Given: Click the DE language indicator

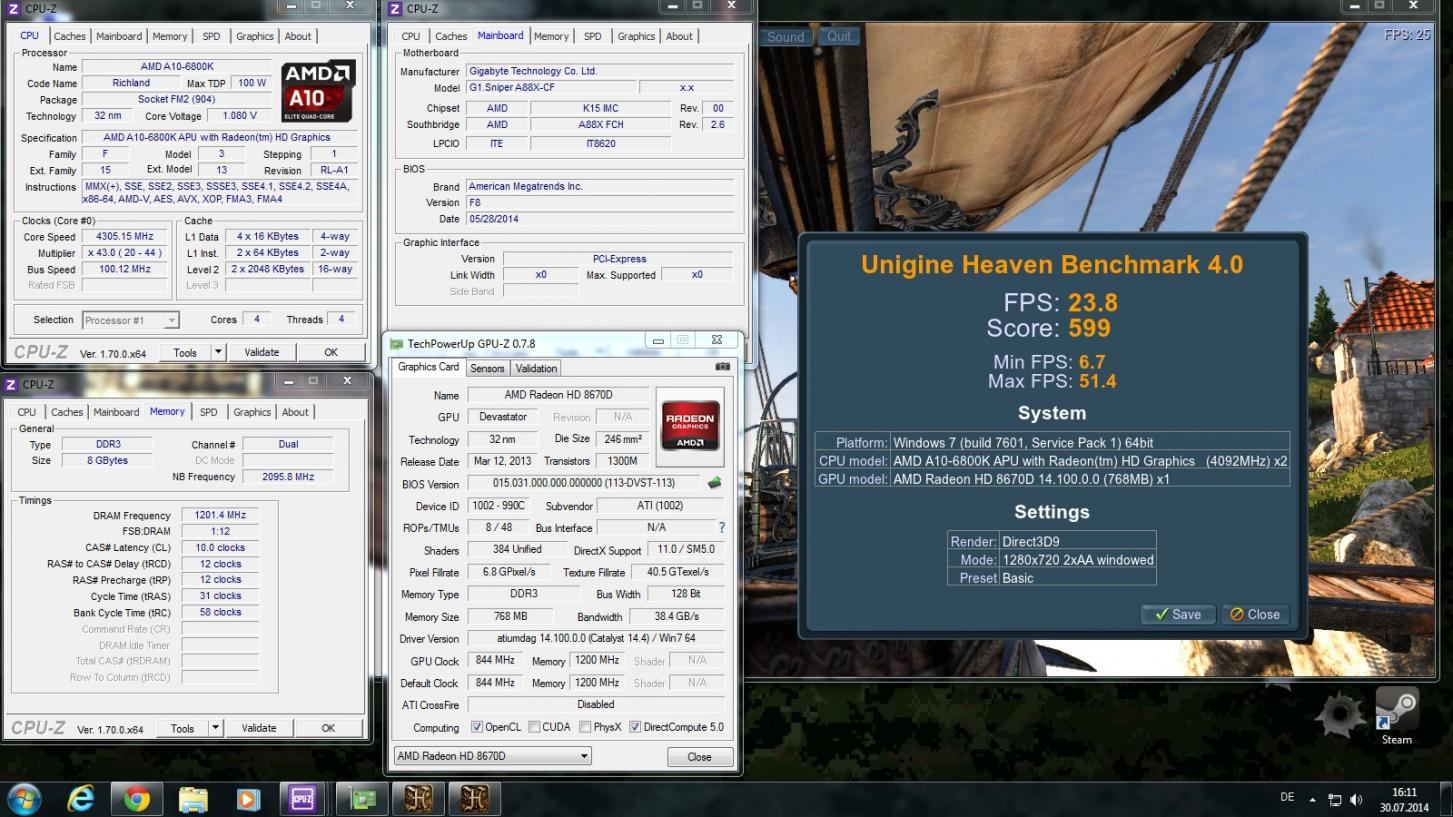Looking at the screenshot, I should coord(1287,797).
